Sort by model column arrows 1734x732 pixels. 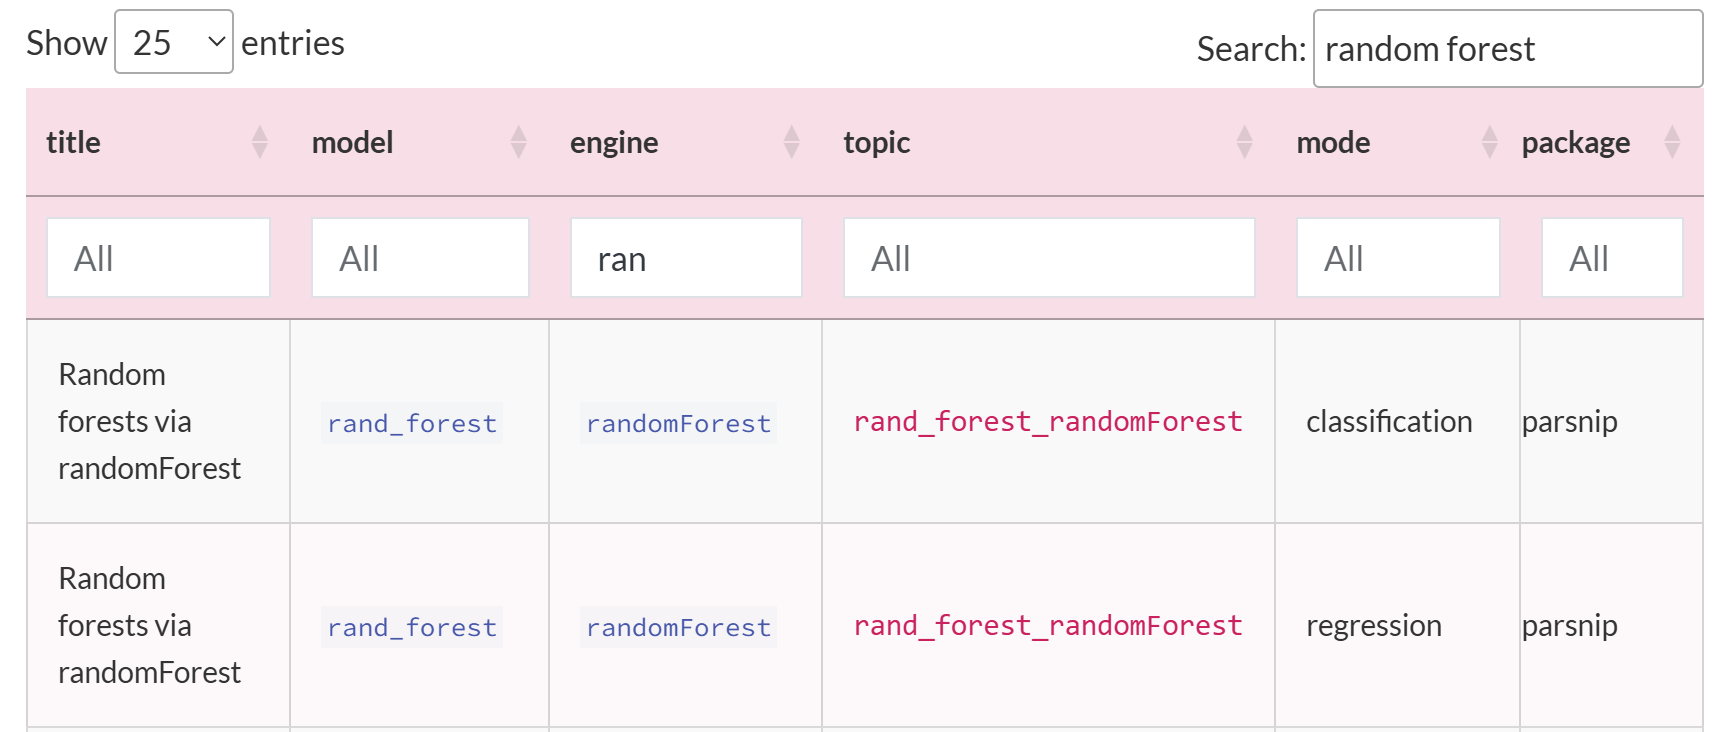518,142
